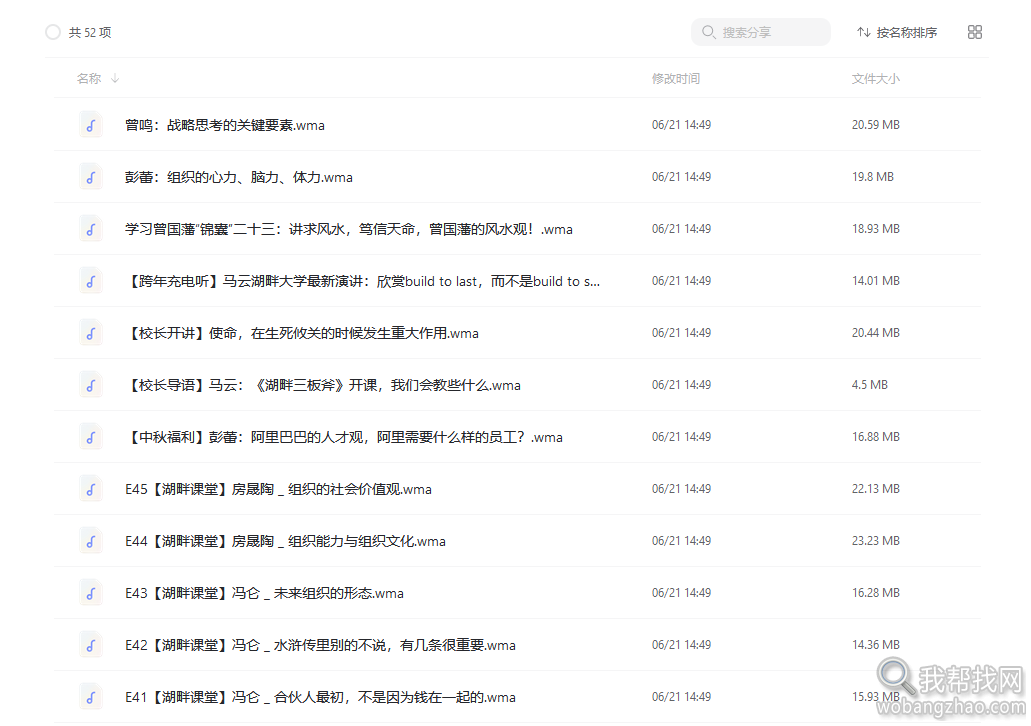Click audio icon for 学习曾国藩锦囊二十三 file
Viewport: 1031px width, 726px height.
tap(91, 229)
